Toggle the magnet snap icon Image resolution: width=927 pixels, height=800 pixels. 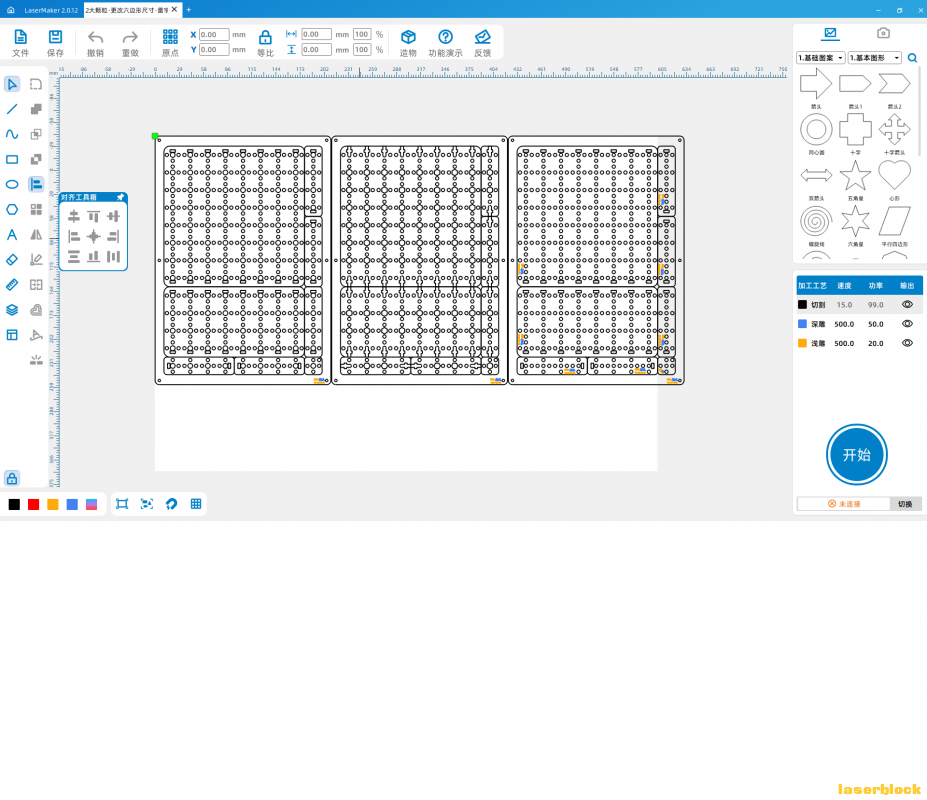point(171,504)
